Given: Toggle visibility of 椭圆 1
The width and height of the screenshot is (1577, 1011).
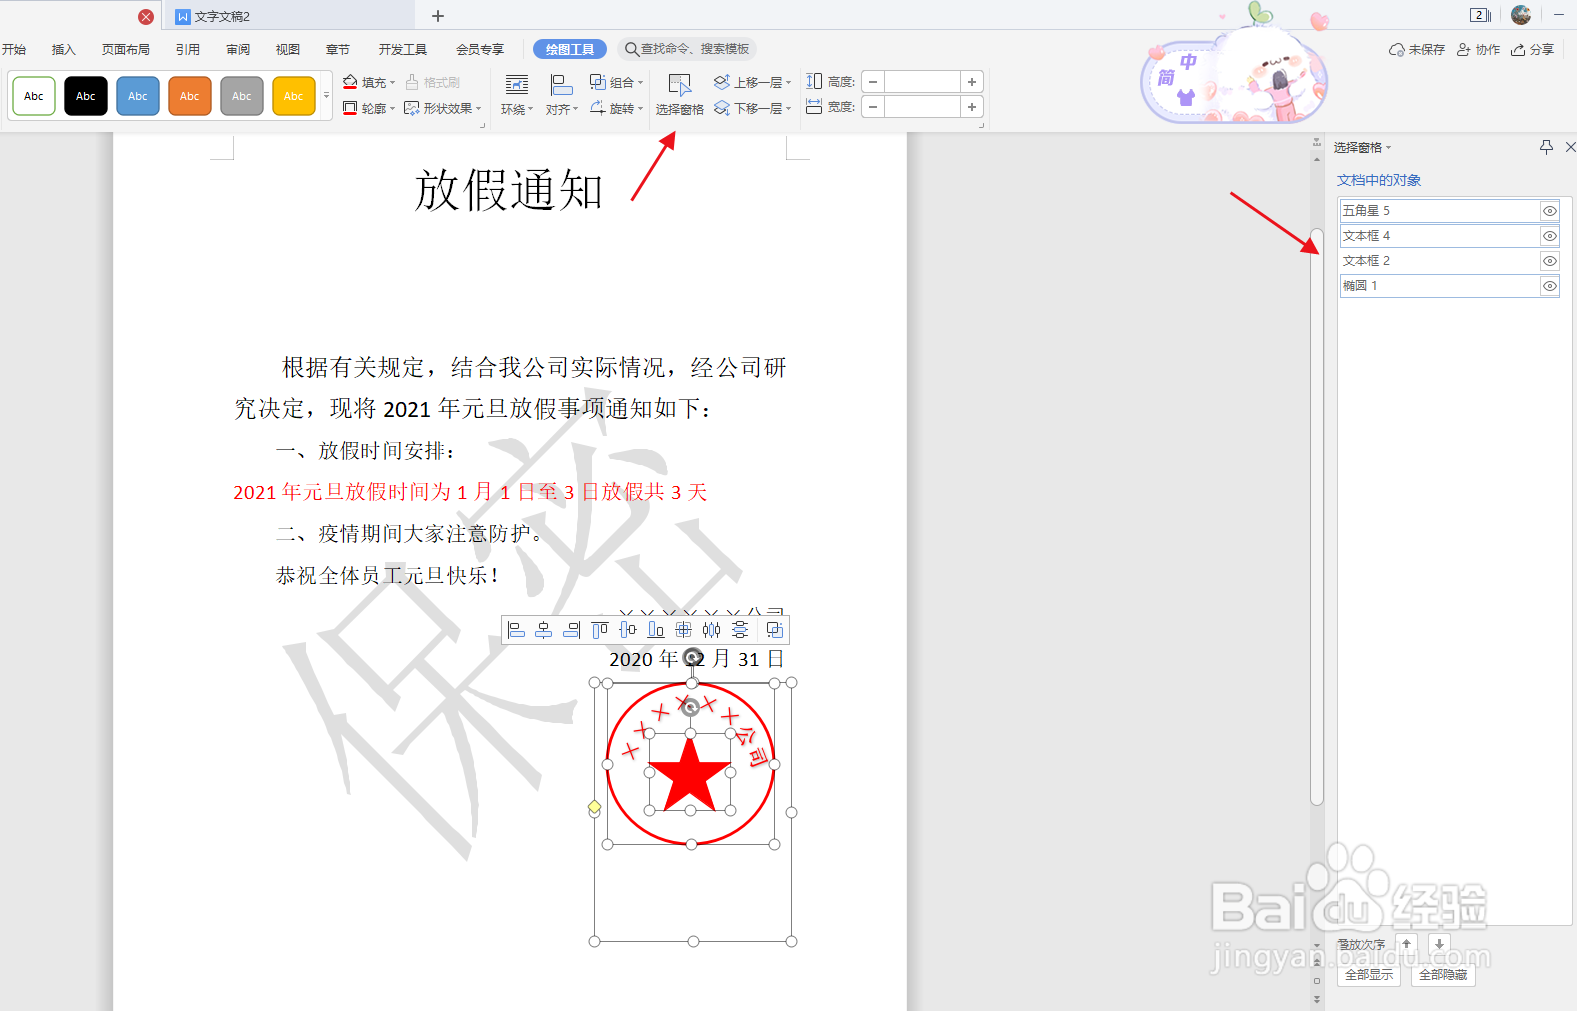Looking at the screenshot, I should [x=1550, y=286].
